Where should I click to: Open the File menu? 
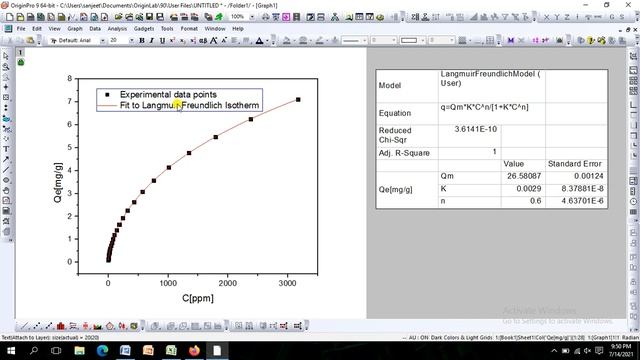coord(21,29)
